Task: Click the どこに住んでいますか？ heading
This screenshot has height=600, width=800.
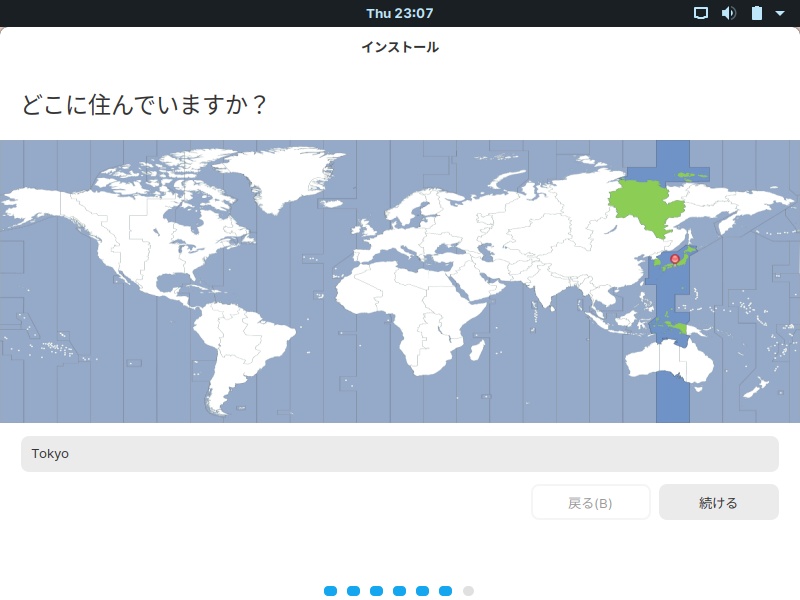Action: (x=144, y=105)
